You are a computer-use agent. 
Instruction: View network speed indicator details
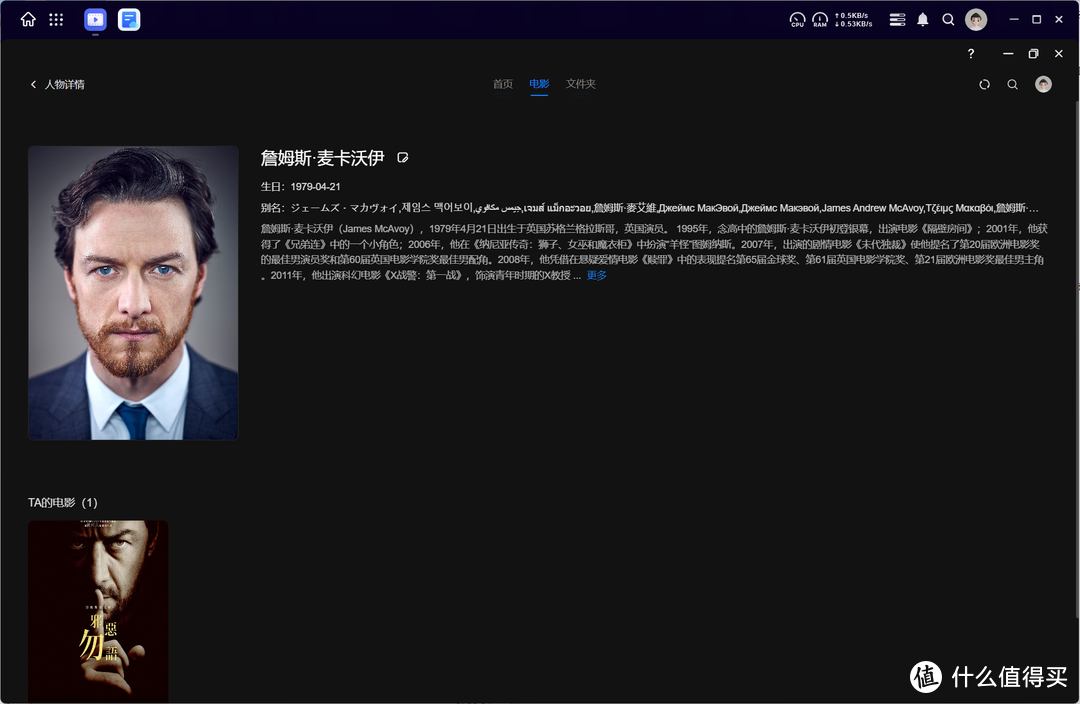pyautogui.click(x=855, y=19)
